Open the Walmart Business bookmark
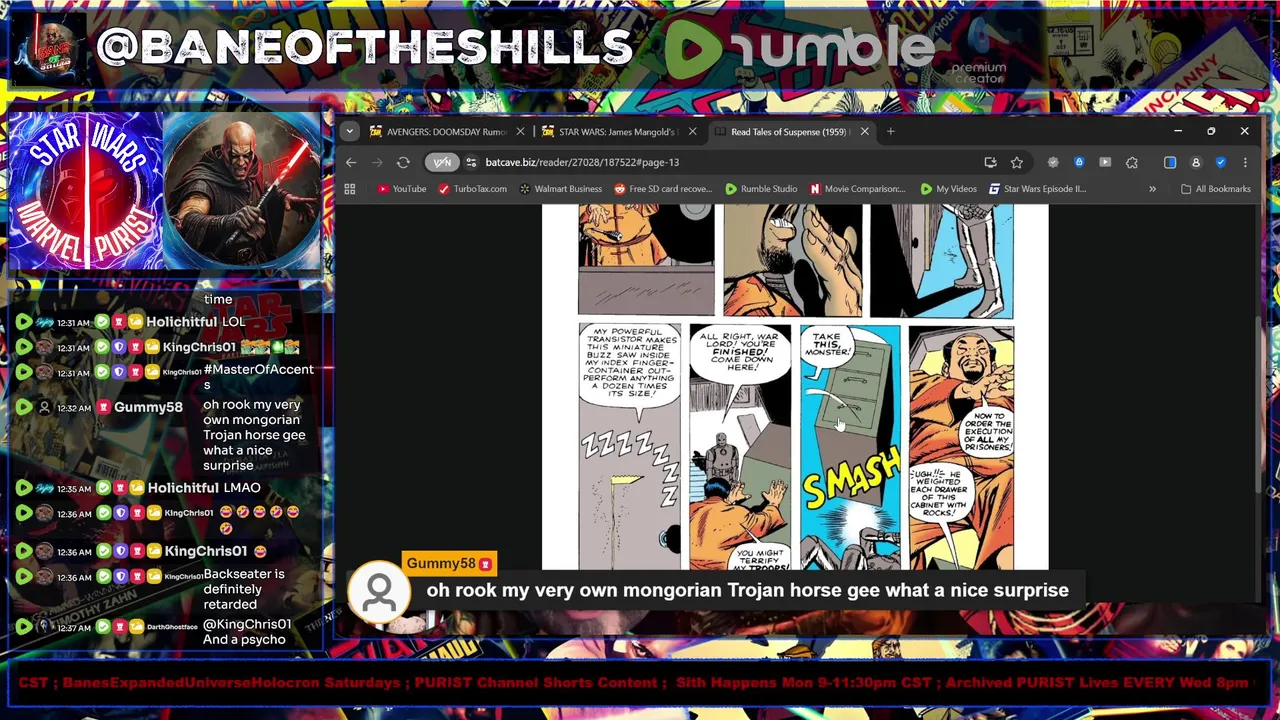Image resolution: width=1280 pixels, height=720 pixels. (560, 189)
